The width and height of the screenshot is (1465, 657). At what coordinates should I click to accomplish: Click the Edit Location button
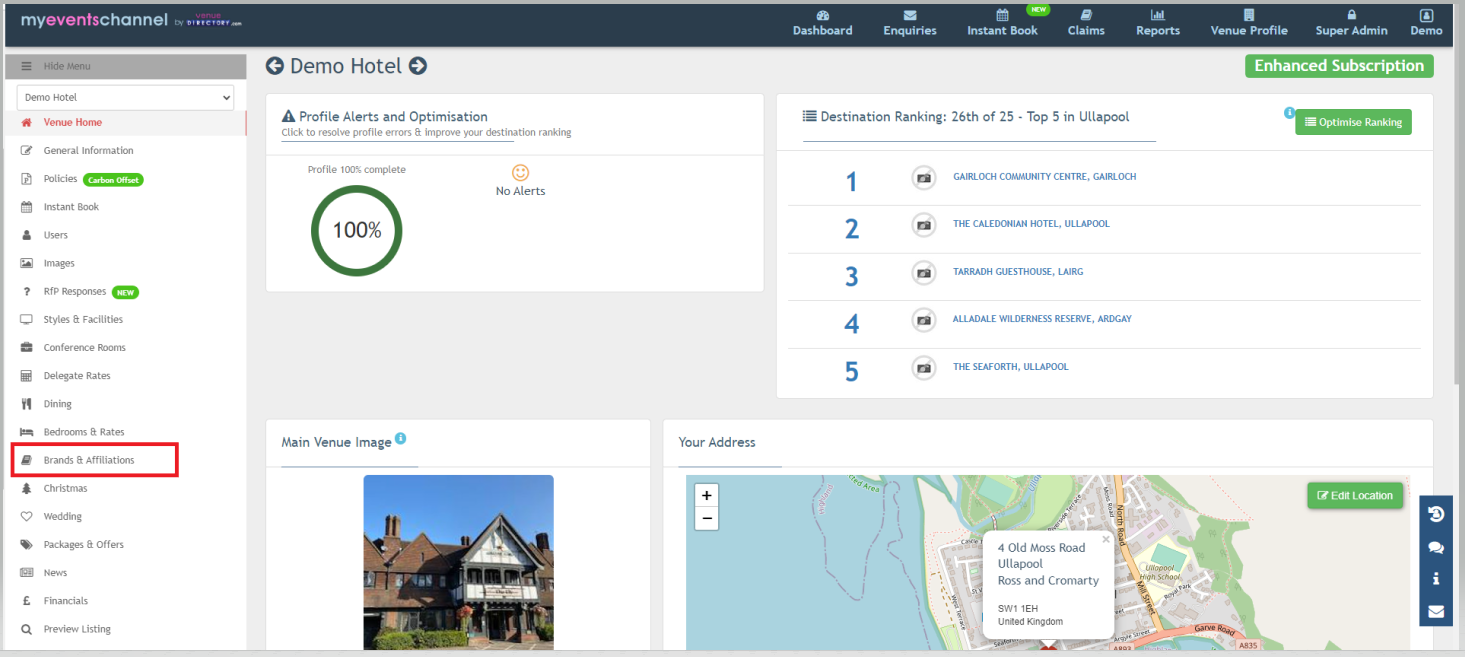click(x=1355, y=496)
